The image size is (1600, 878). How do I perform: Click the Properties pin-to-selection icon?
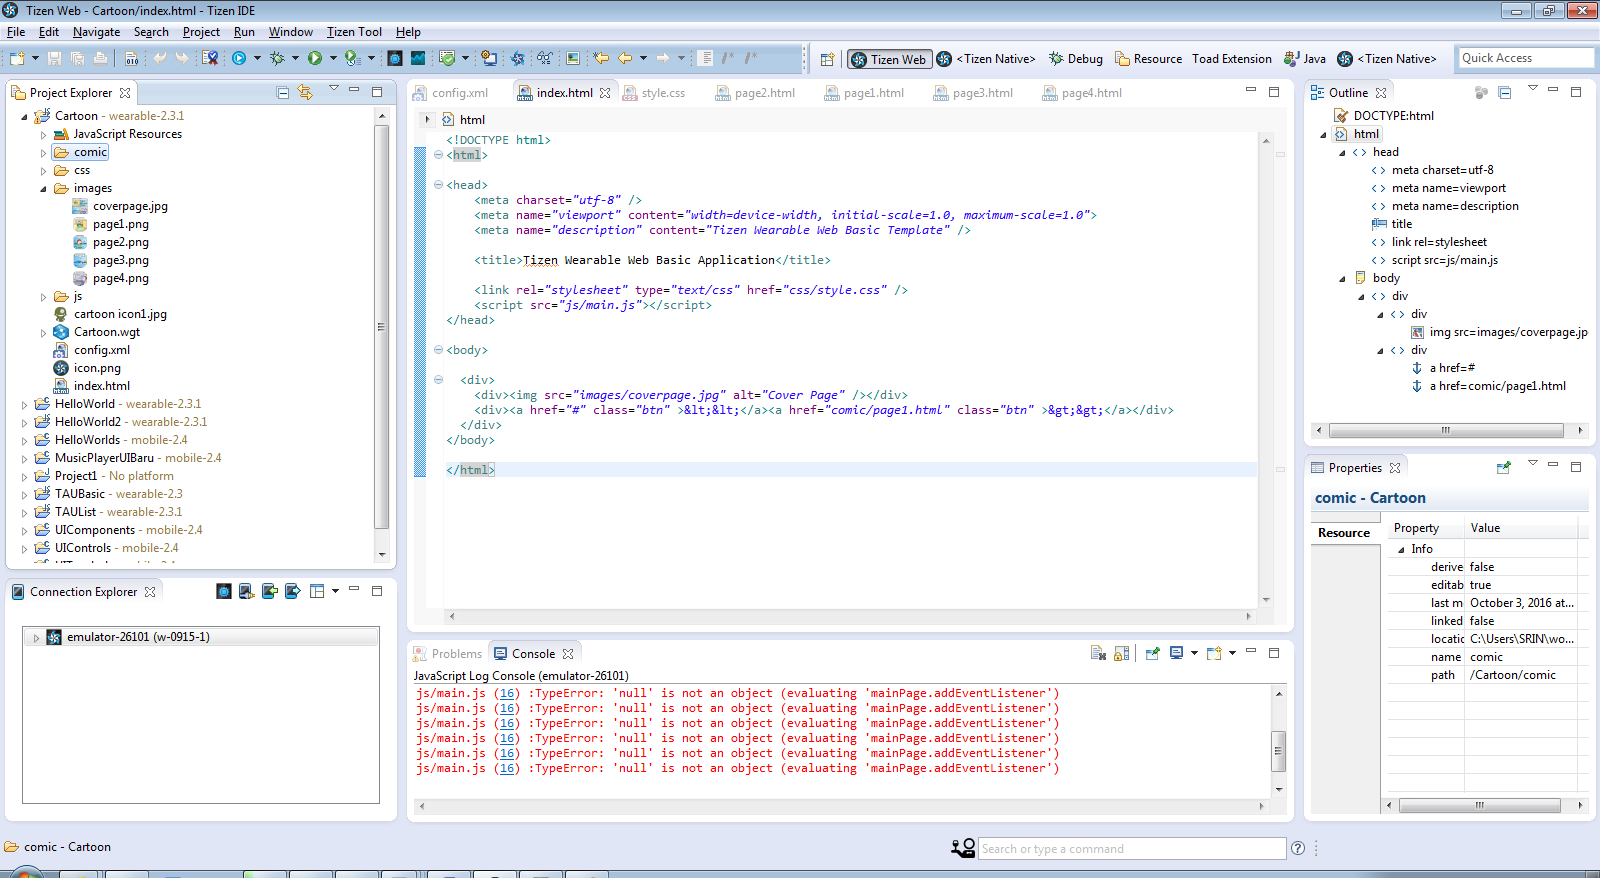point(1503,467)
